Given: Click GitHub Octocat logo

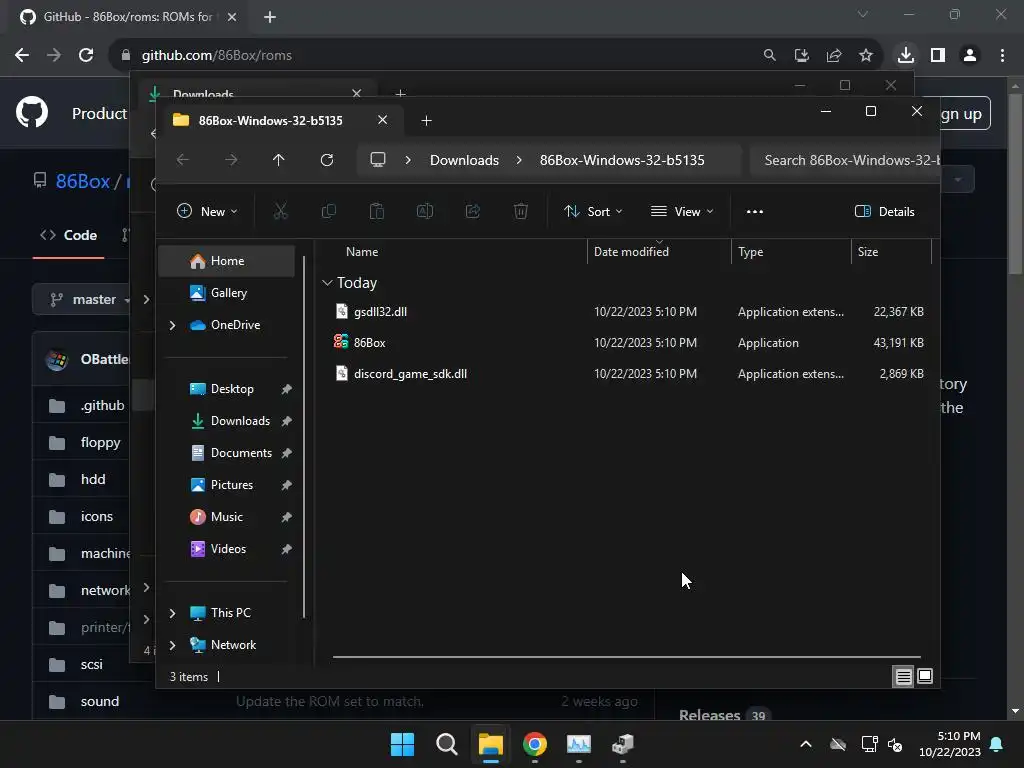Looking at the screenshot, I should point(32,112).
